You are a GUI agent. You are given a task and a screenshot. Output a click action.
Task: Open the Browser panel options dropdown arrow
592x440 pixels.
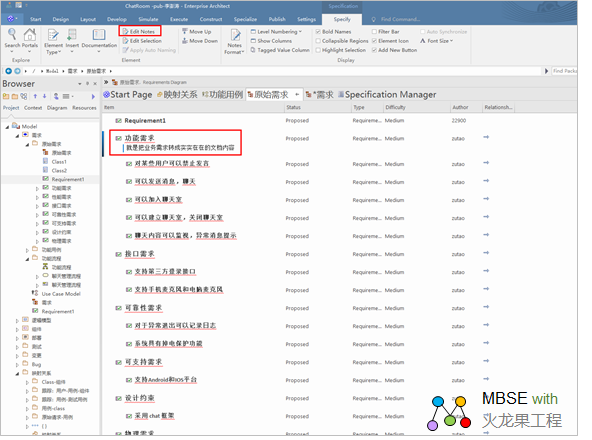pos(80,84)
